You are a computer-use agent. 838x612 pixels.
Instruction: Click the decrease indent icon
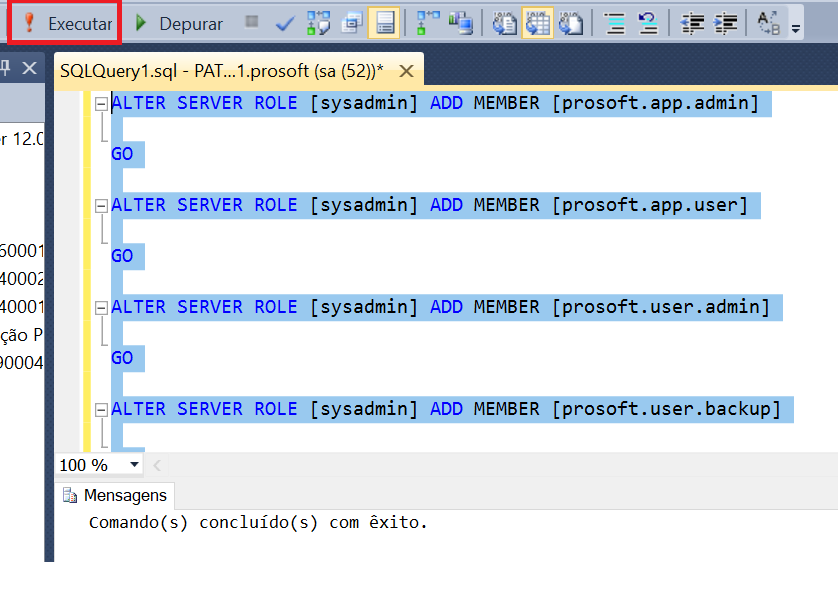click(x=692, y=23)
